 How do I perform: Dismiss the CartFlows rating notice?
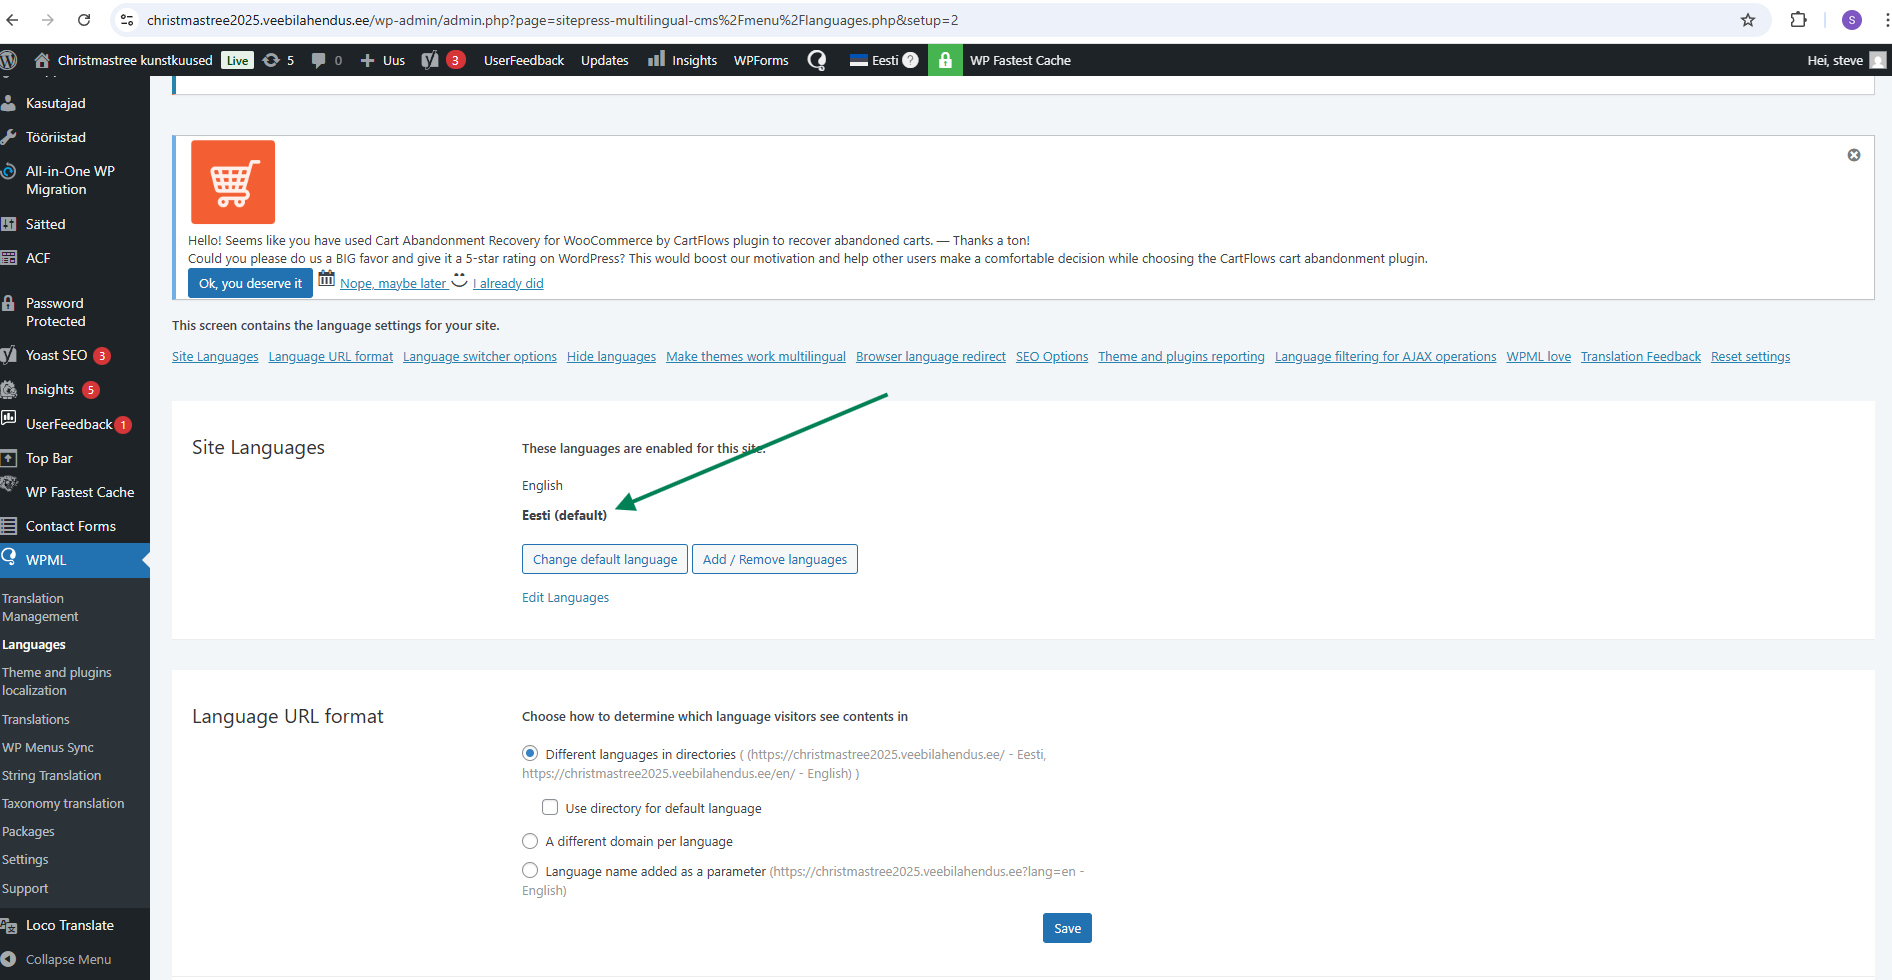pos(1853,155)
